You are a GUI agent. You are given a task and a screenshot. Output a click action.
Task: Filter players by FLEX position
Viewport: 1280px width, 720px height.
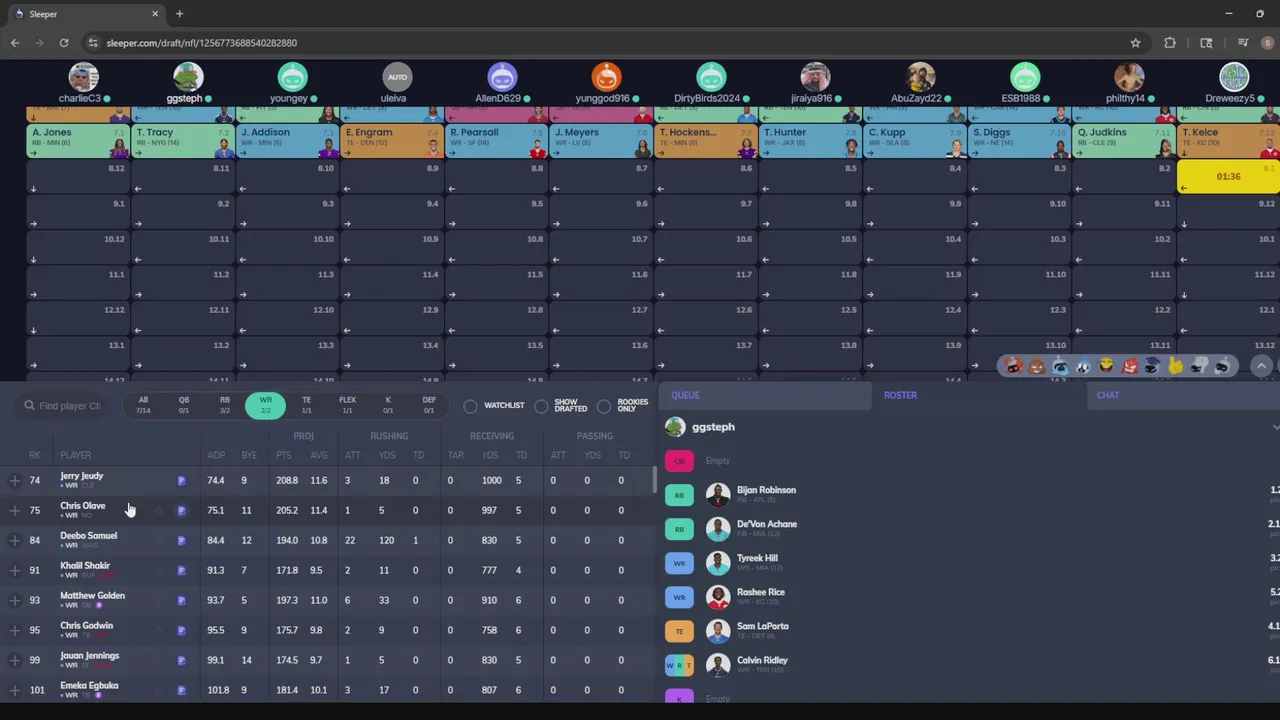click(347, 405)
